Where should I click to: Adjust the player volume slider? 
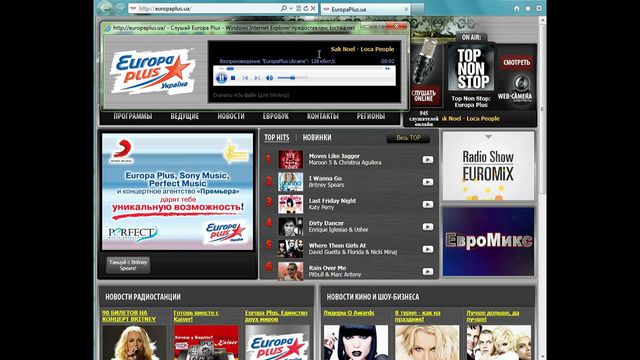pyautogui.click(x=292, y=78)
